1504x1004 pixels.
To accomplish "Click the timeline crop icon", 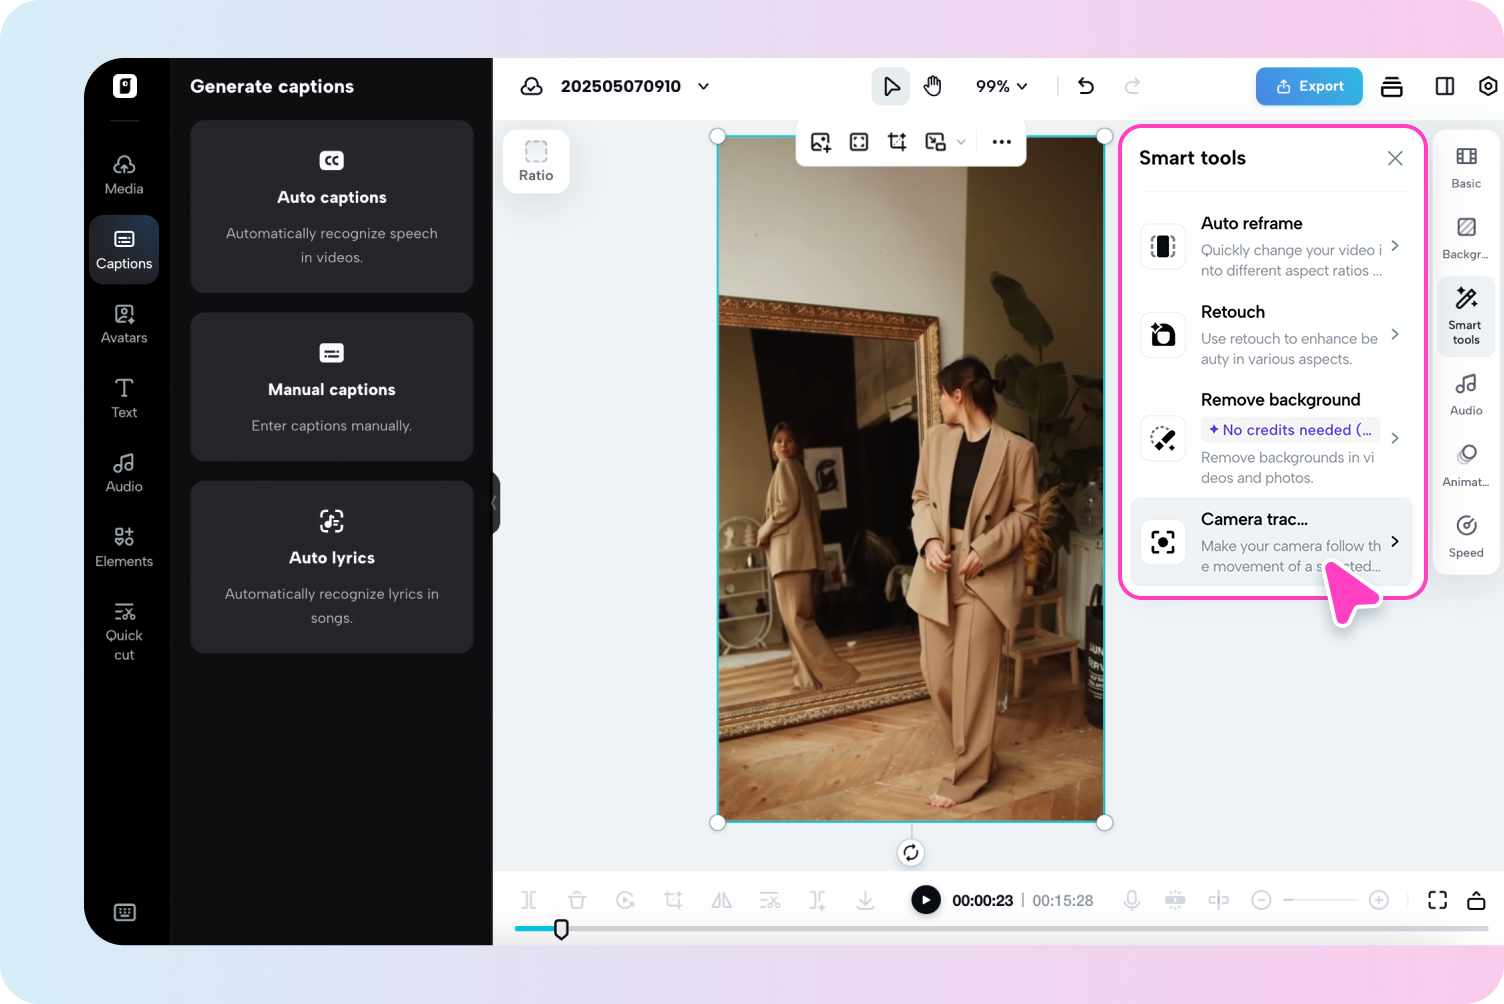I will tap(673, 900).
